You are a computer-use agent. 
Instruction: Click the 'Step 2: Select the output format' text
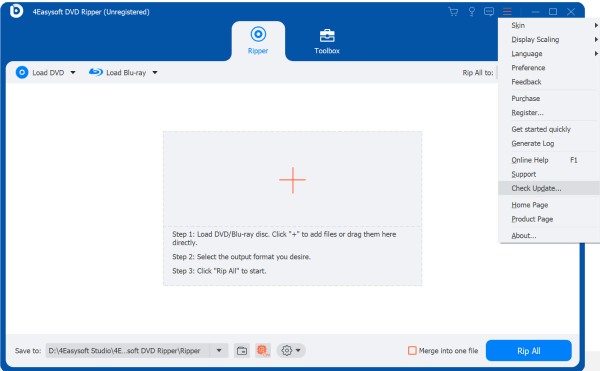241,257
